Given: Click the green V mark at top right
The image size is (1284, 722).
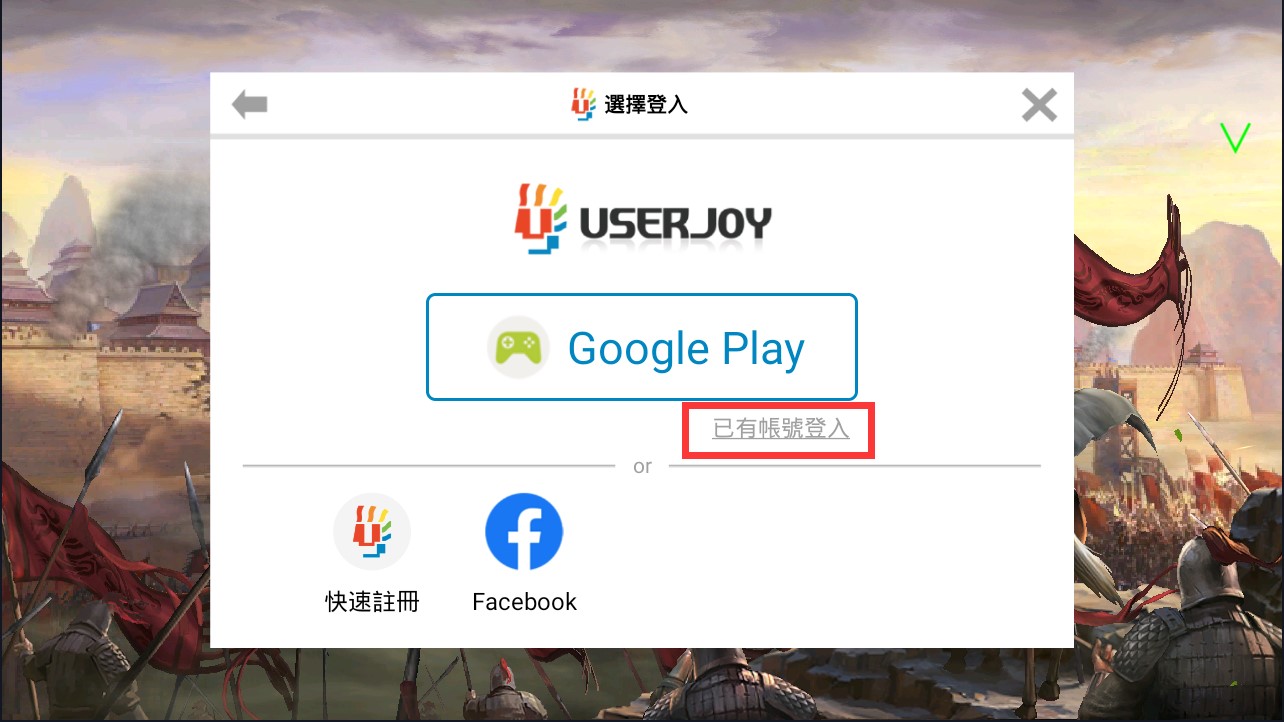Looking at the screenshot, I should pyautogui.click(x=1235, y=138).
